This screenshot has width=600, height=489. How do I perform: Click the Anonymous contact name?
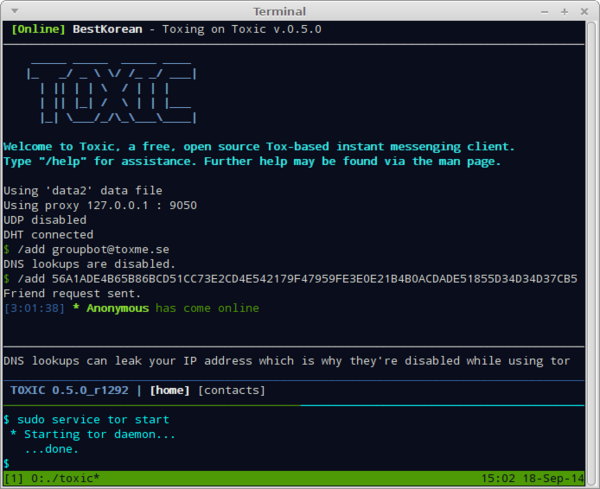coord(117,308)
